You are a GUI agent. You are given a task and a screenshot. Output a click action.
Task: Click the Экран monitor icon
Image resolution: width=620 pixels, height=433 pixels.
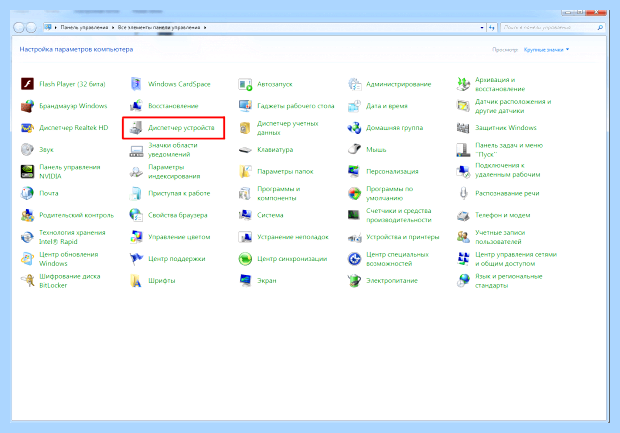pos(245,280)
